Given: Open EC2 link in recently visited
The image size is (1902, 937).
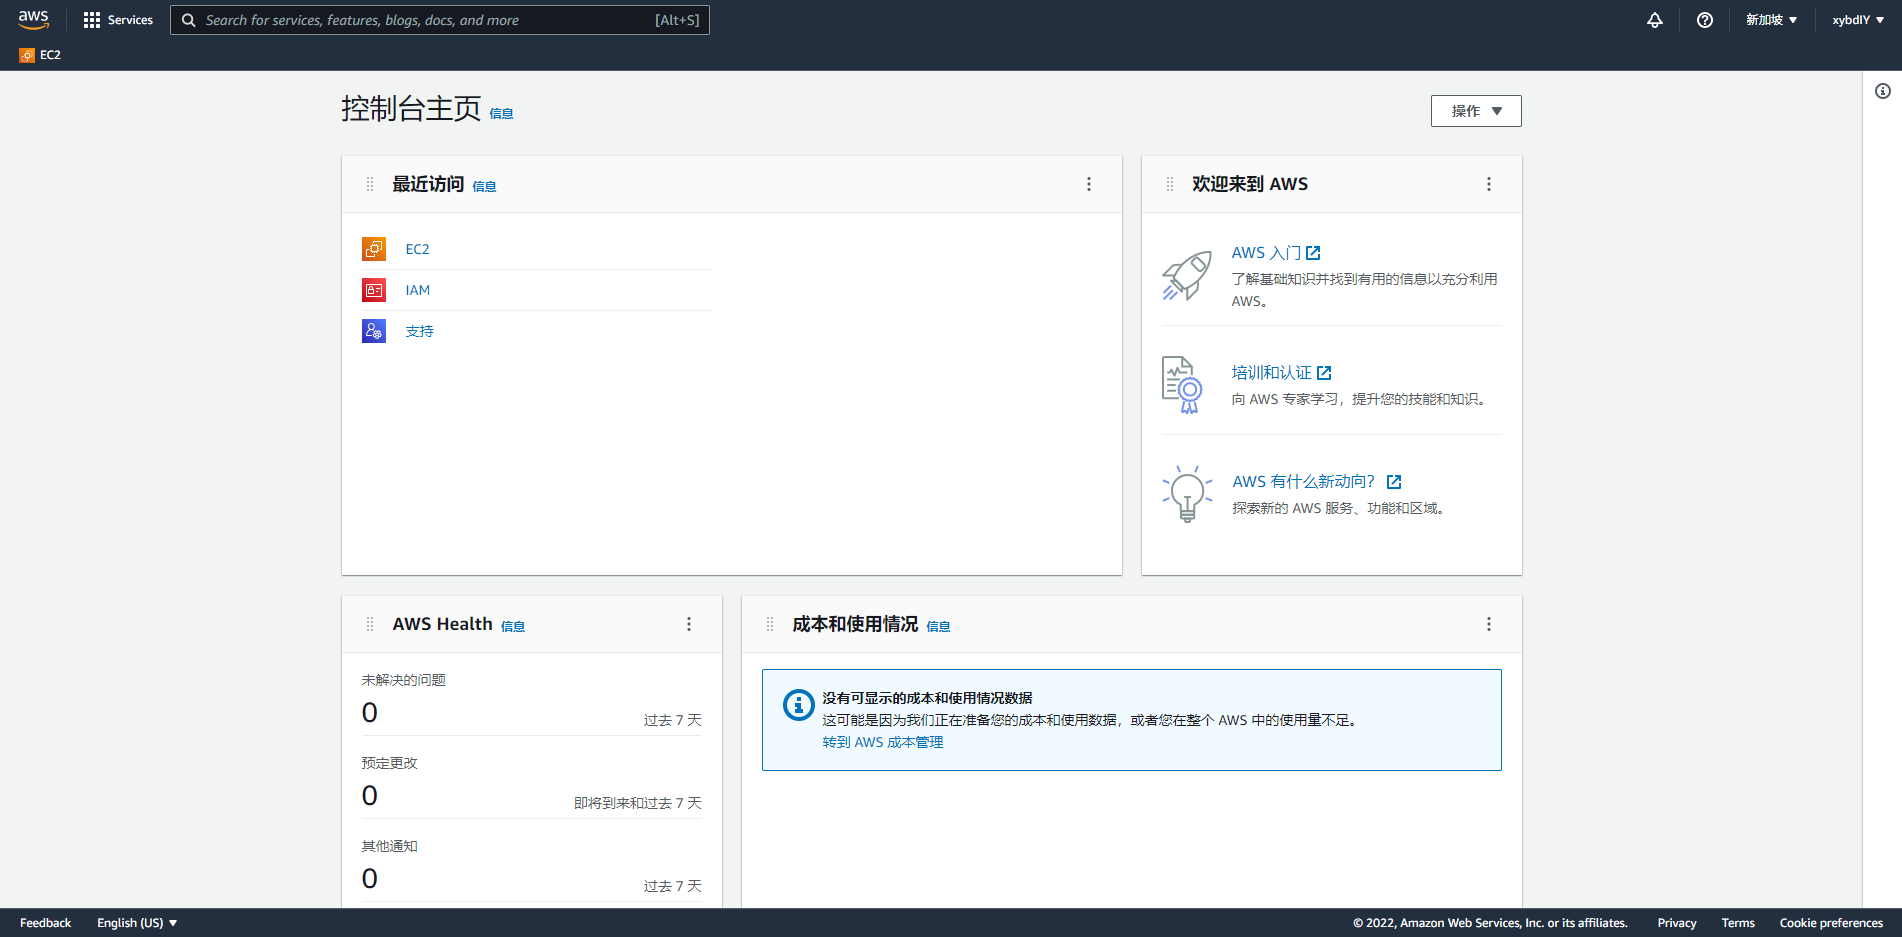Looking at the screenshot, I should pyautogui.click(x=417, y=249).
